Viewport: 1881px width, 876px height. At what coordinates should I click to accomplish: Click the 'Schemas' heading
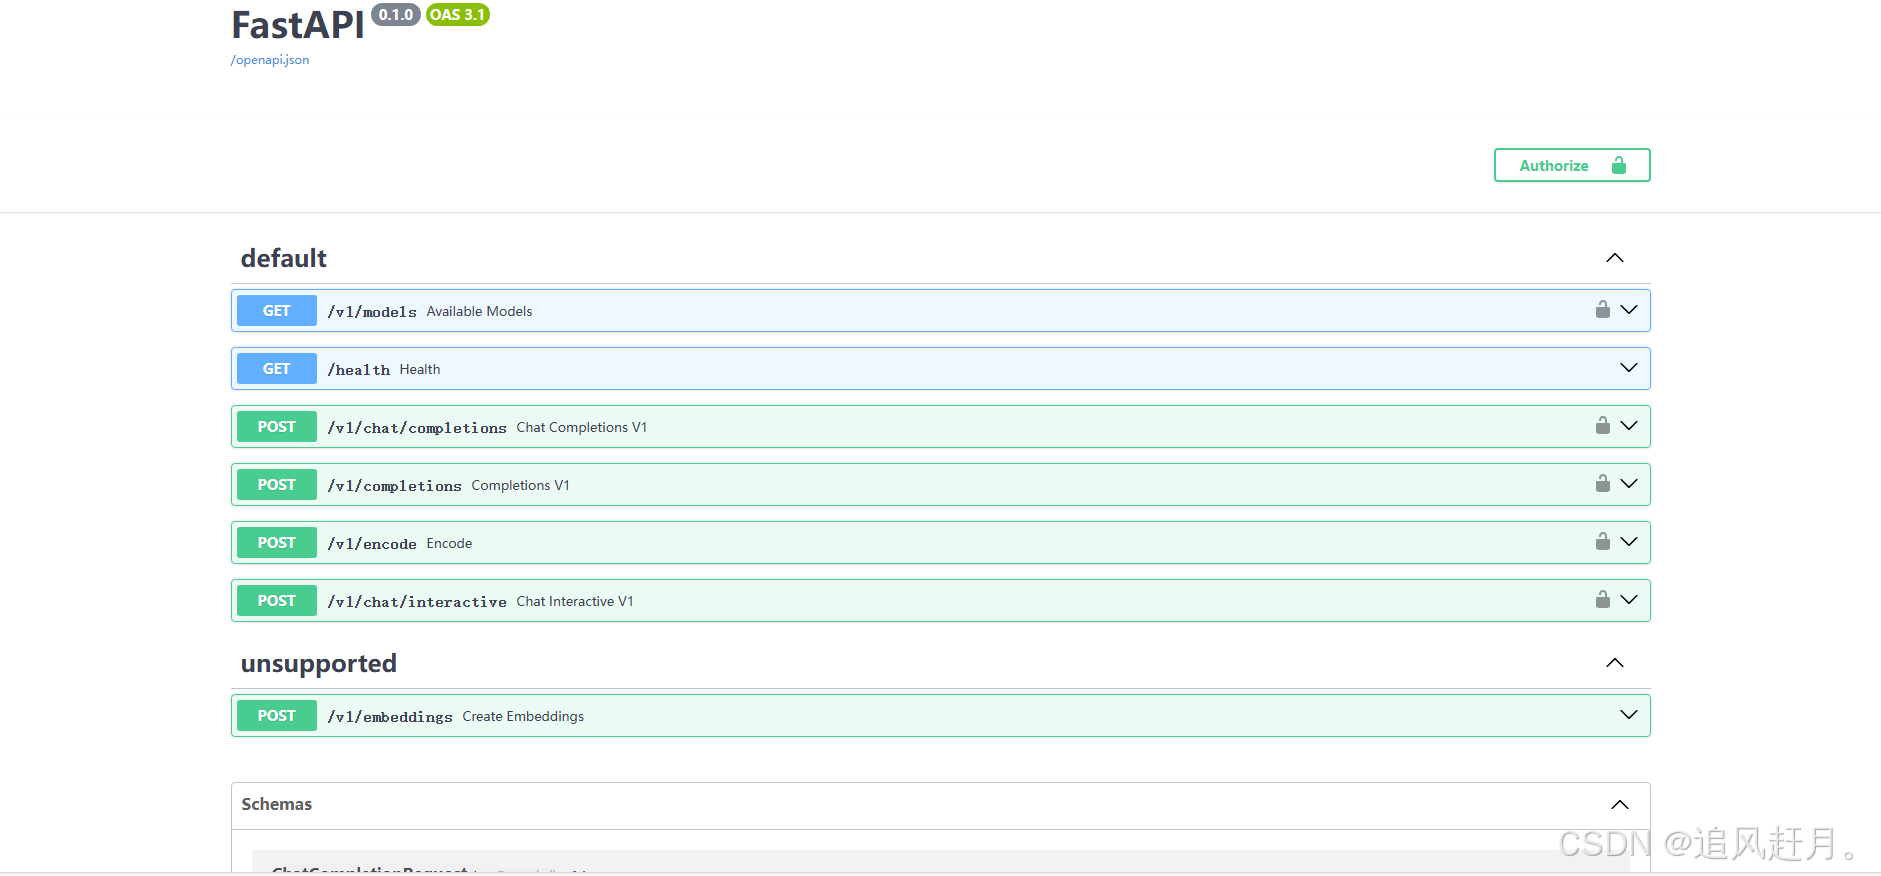point(277,804)
